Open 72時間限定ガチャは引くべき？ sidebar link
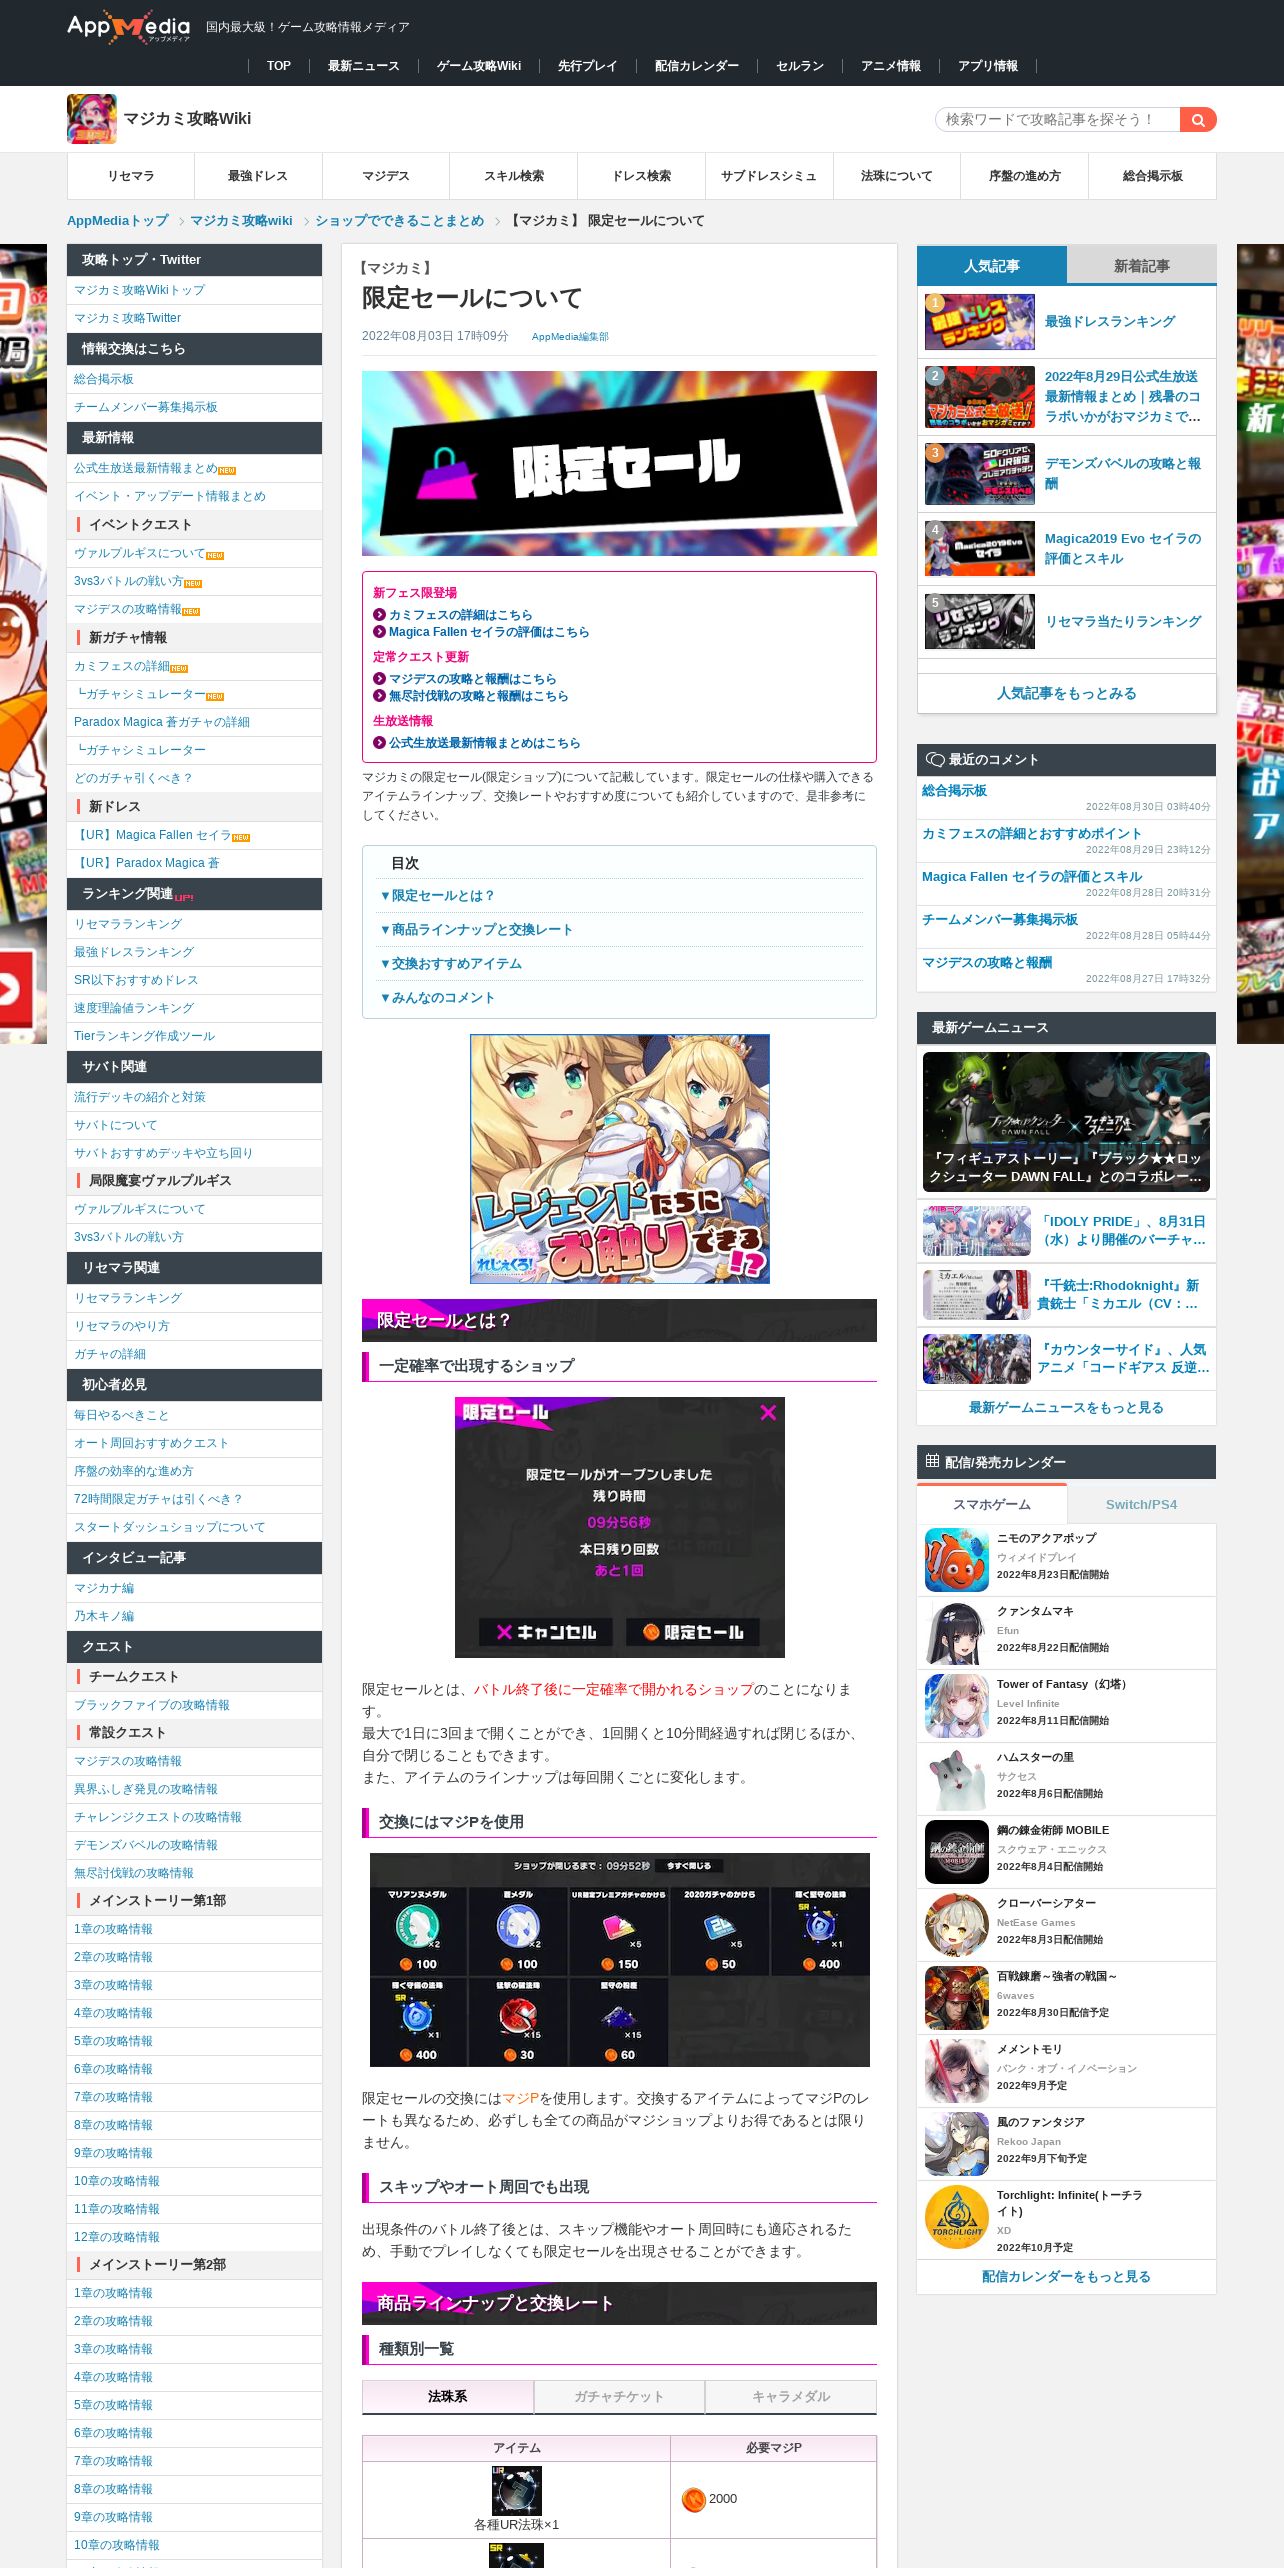1284x2568 pixels. coord(158,1499)
